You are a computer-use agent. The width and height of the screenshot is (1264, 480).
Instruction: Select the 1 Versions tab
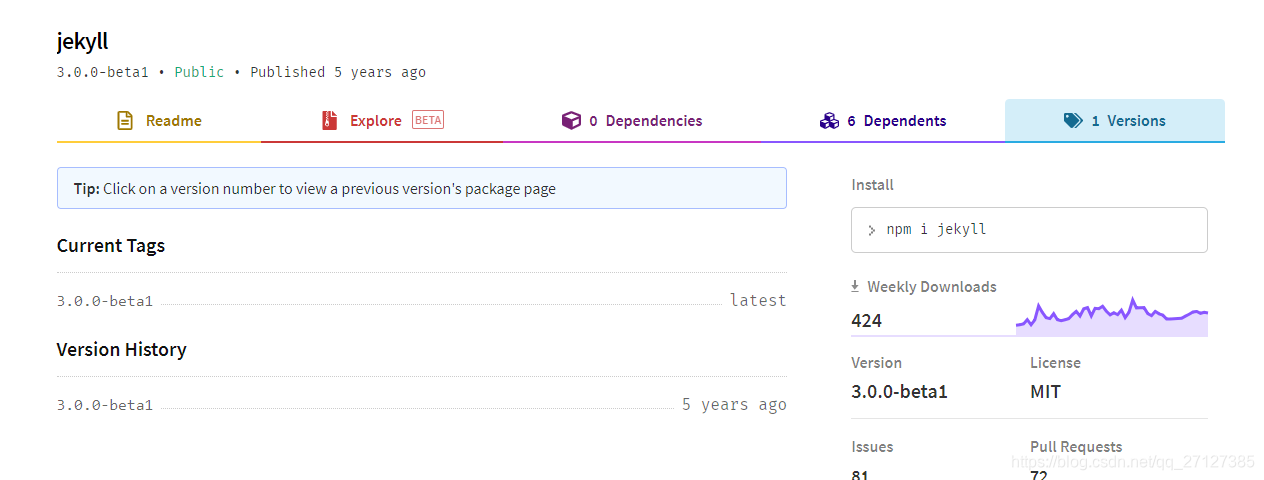click(x=1115, y=121)
